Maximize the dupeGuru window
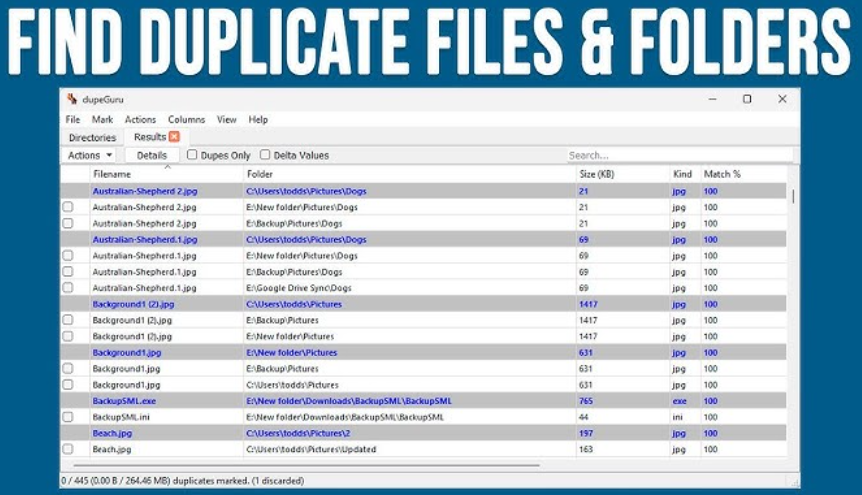Viewport: 862px width, 495px height. point(747,99)
